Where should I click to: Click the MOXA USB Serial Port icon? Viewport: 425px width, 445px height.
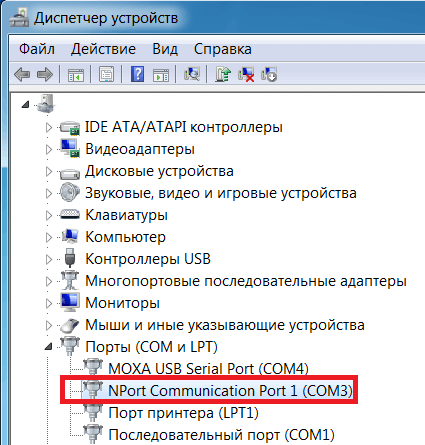pyautogui.click(x=92, y=368)
